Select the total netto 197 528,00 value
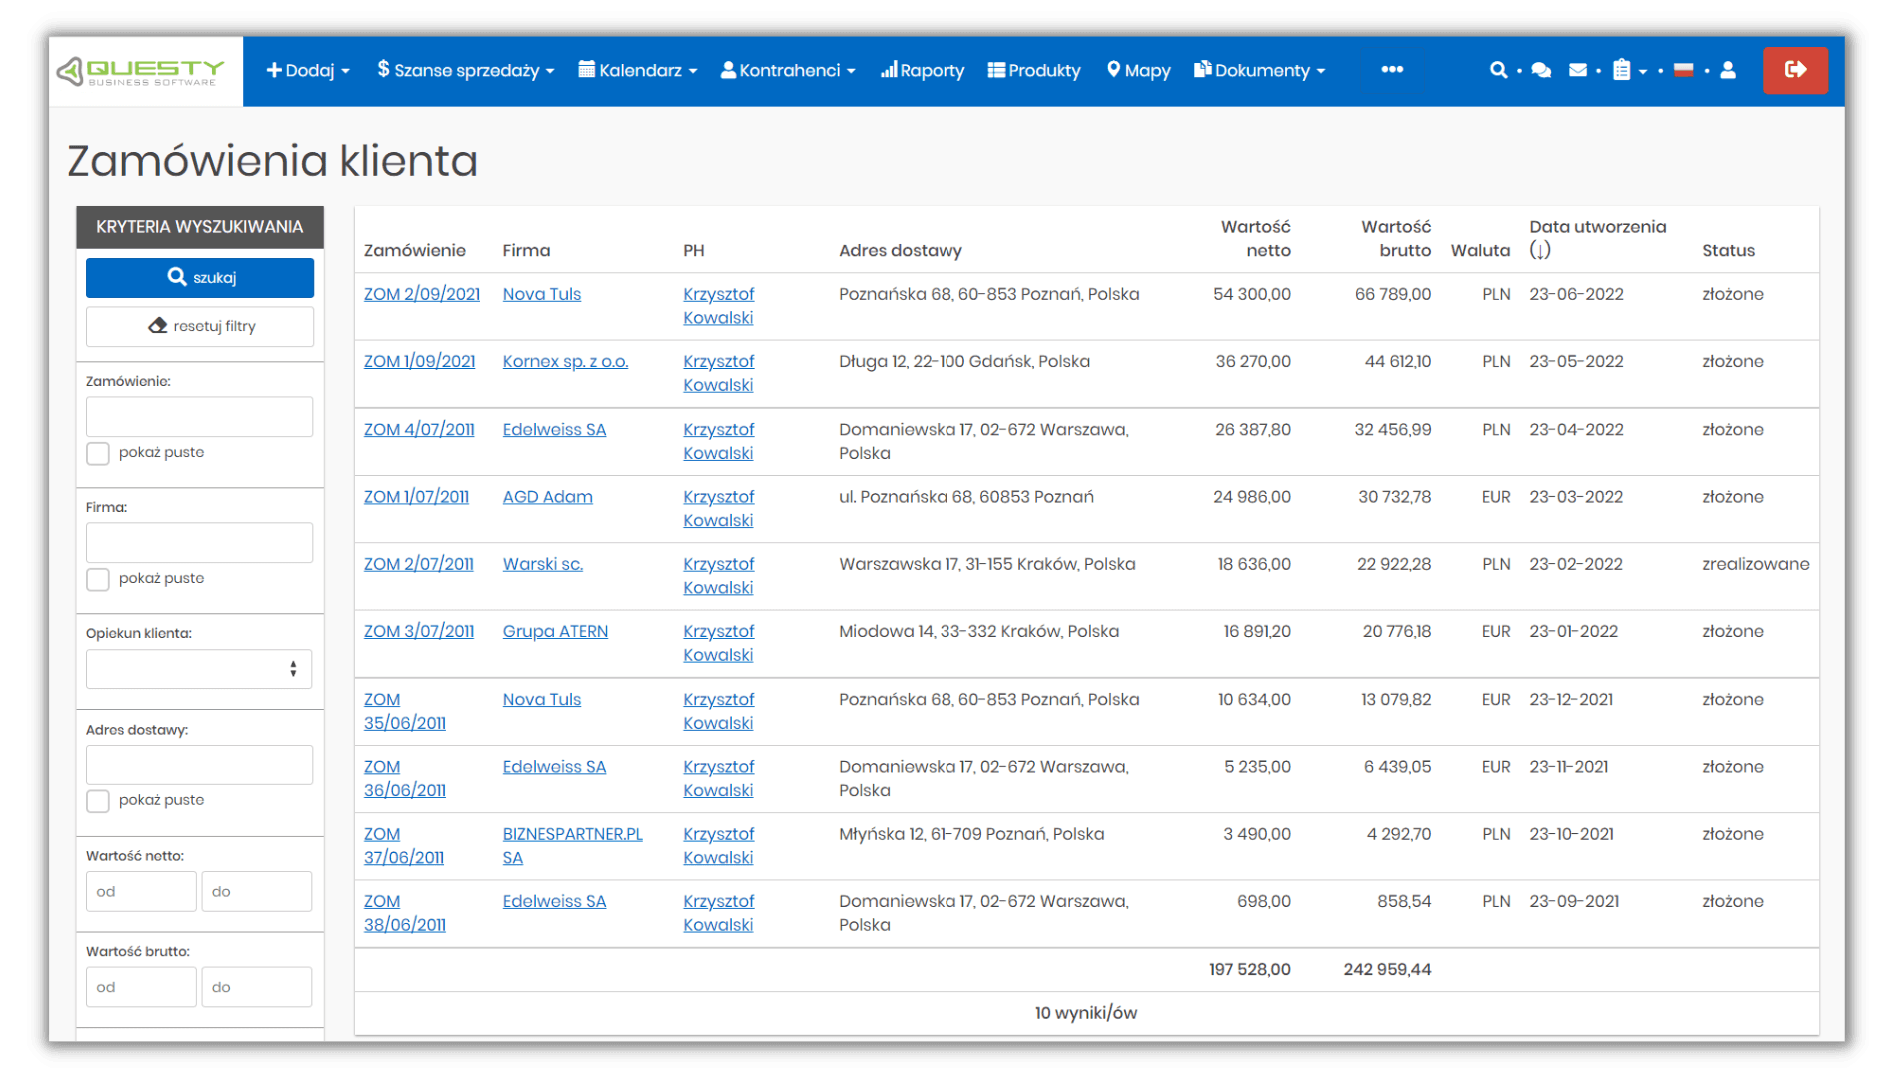 (1249, 969)
